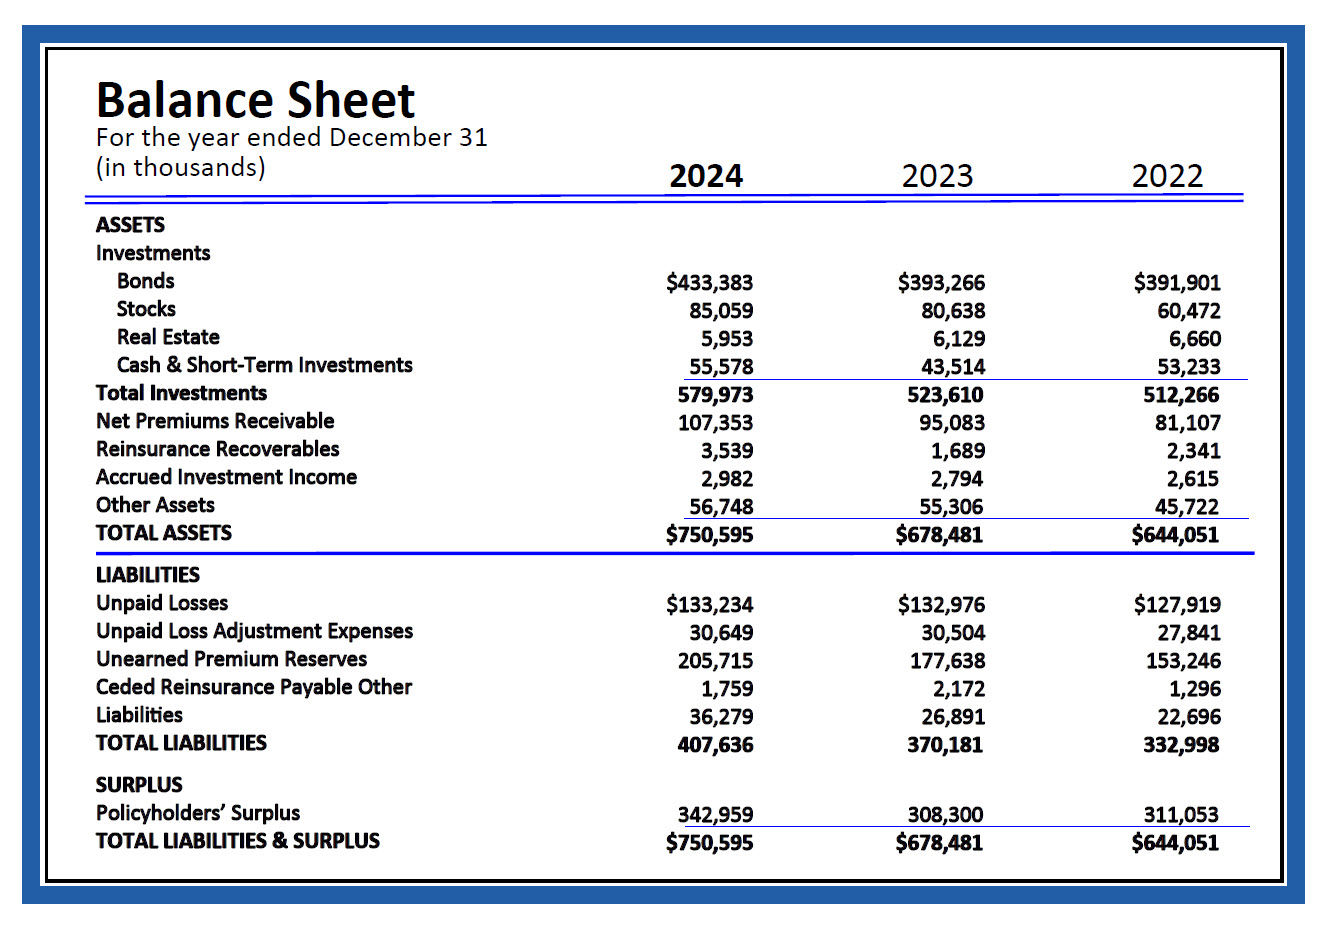Click Ceded Reinsurance Payable Other label
1334x927 pixels.
pyautogui.click(x=254, y=687)
